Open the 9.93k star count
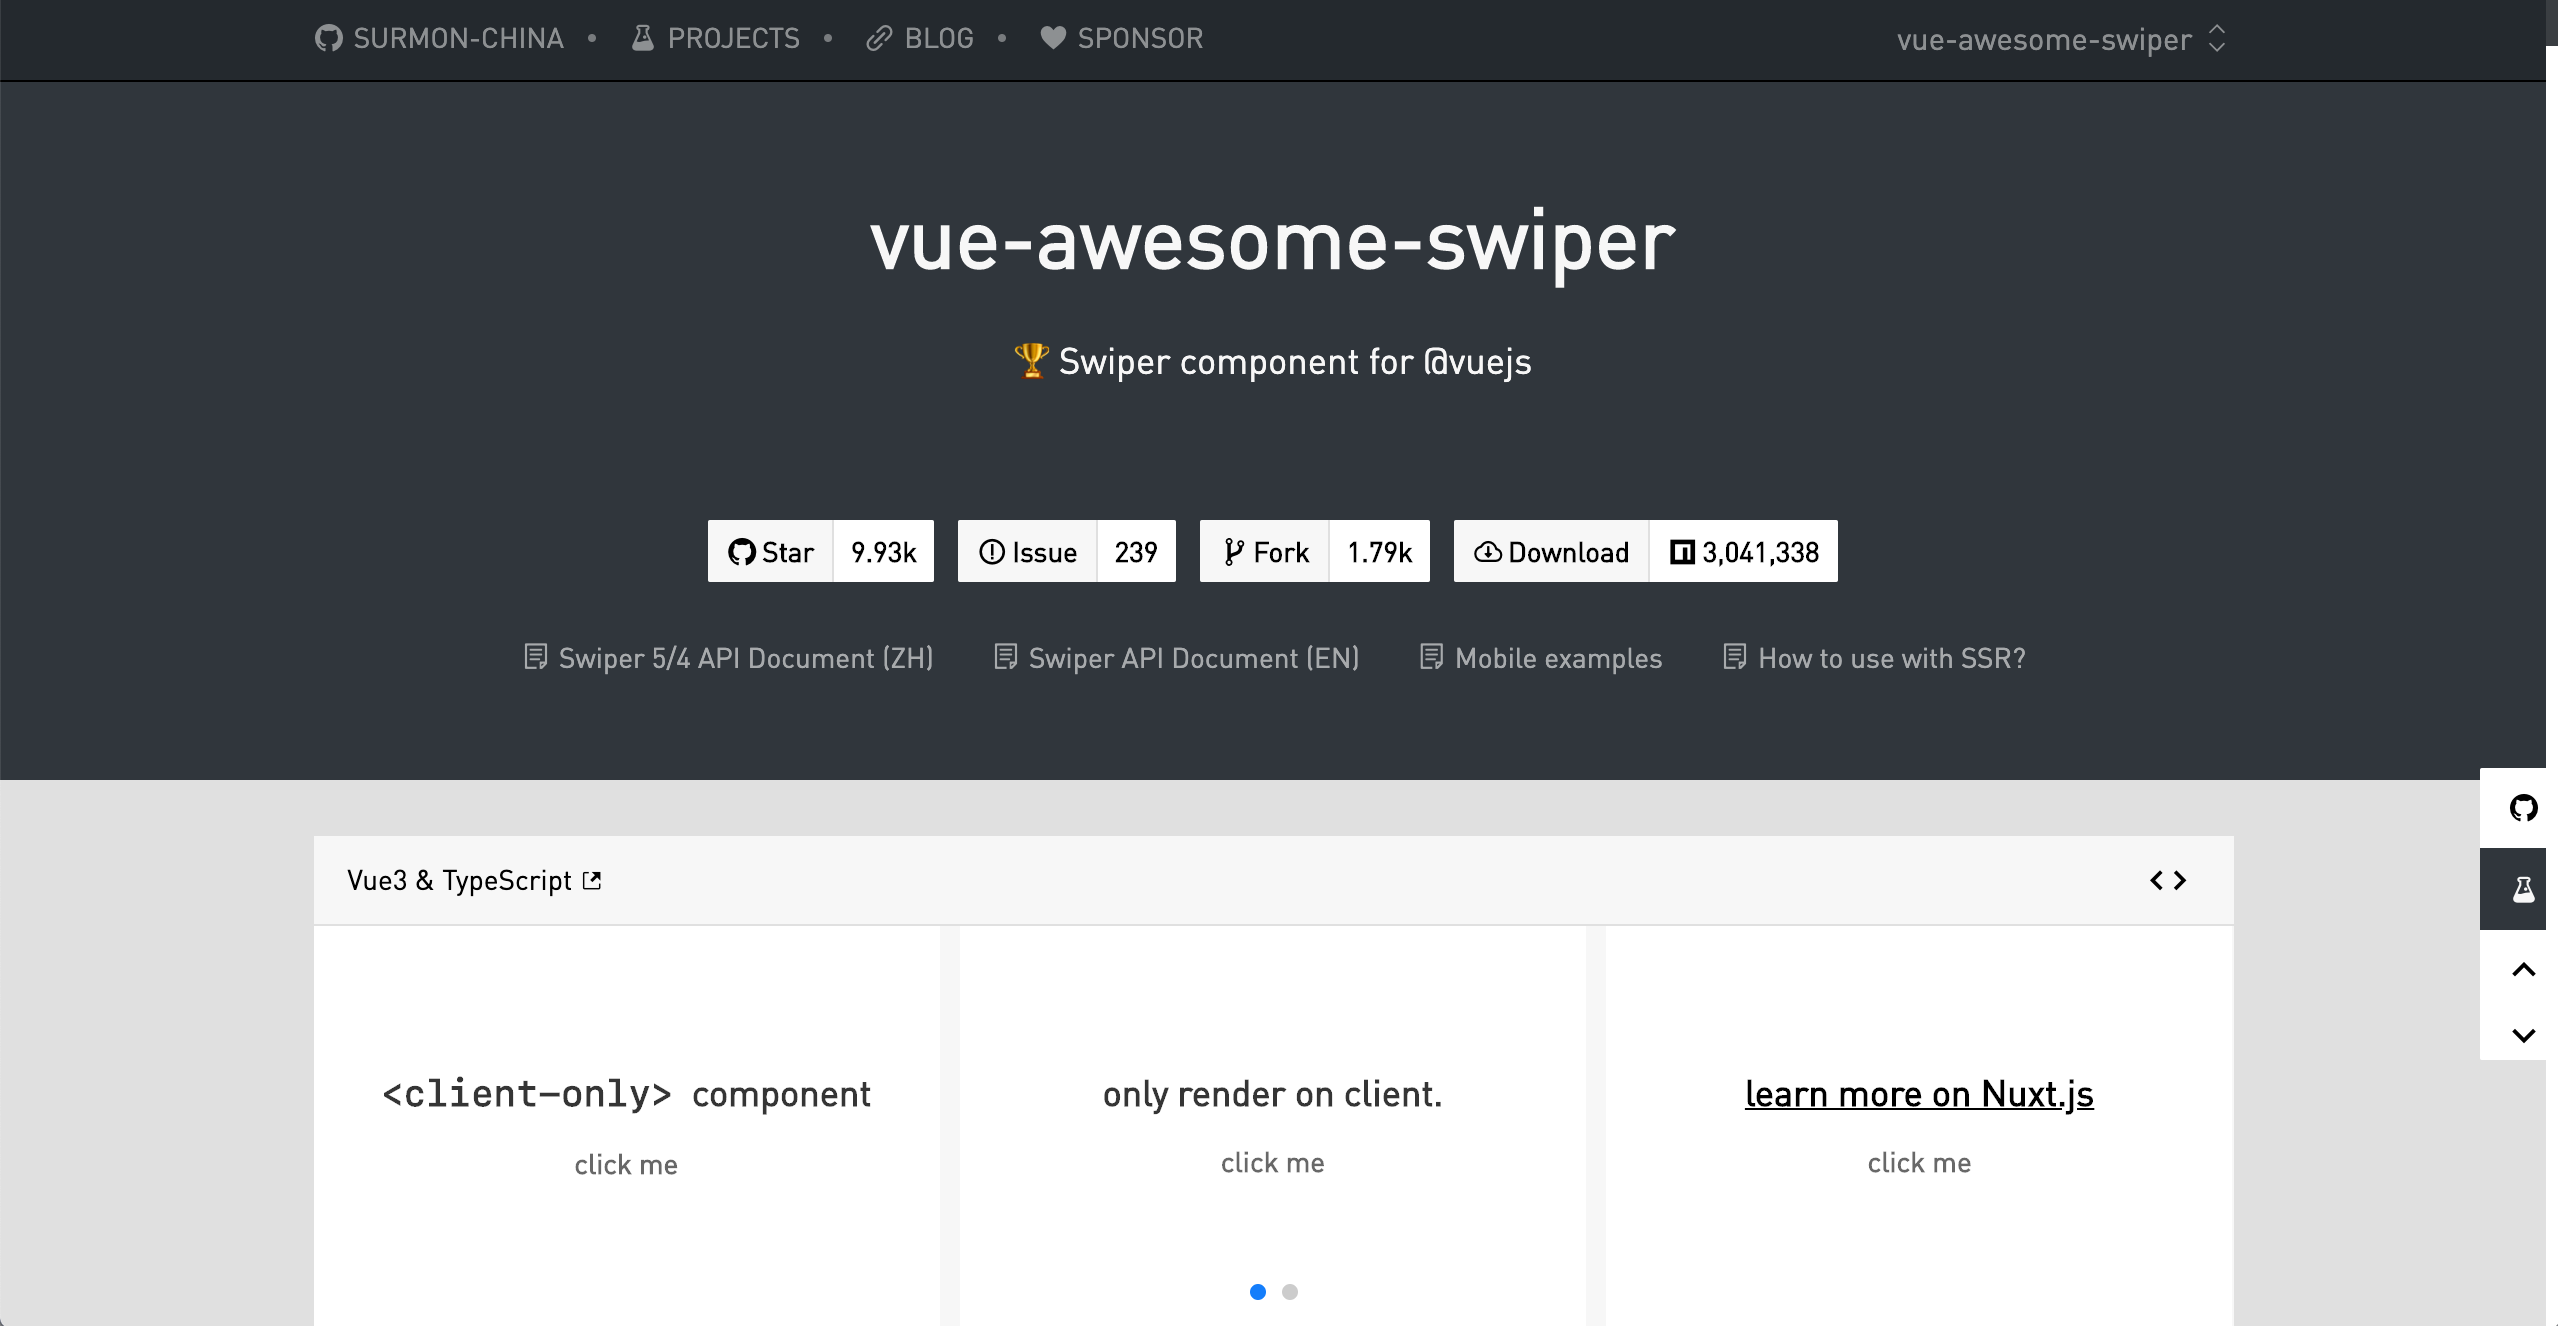The image size is (2558, 1326). pyautogui.click(x=884, y=551)
